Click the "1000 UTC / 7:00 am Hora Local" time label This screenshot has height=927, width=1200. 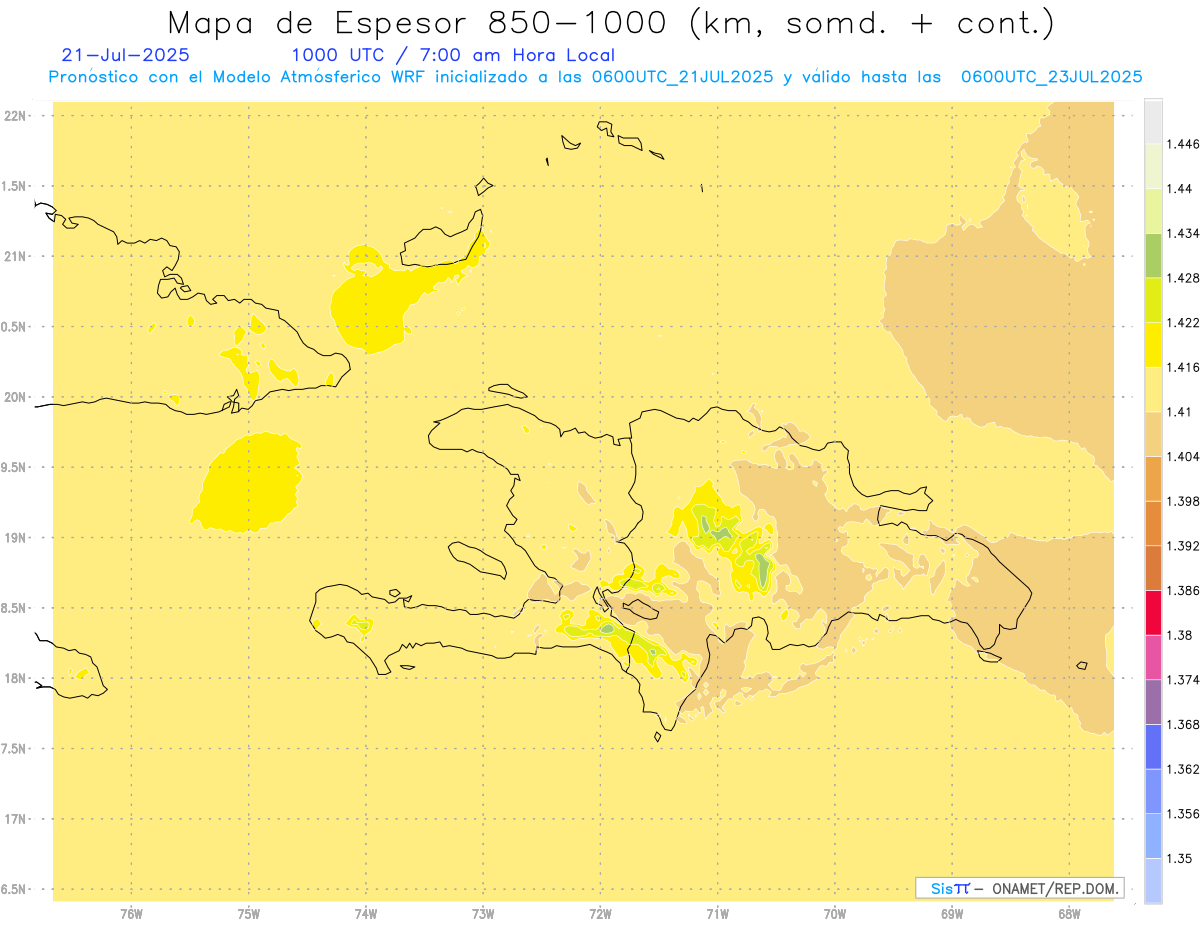[x=453, y=55]
